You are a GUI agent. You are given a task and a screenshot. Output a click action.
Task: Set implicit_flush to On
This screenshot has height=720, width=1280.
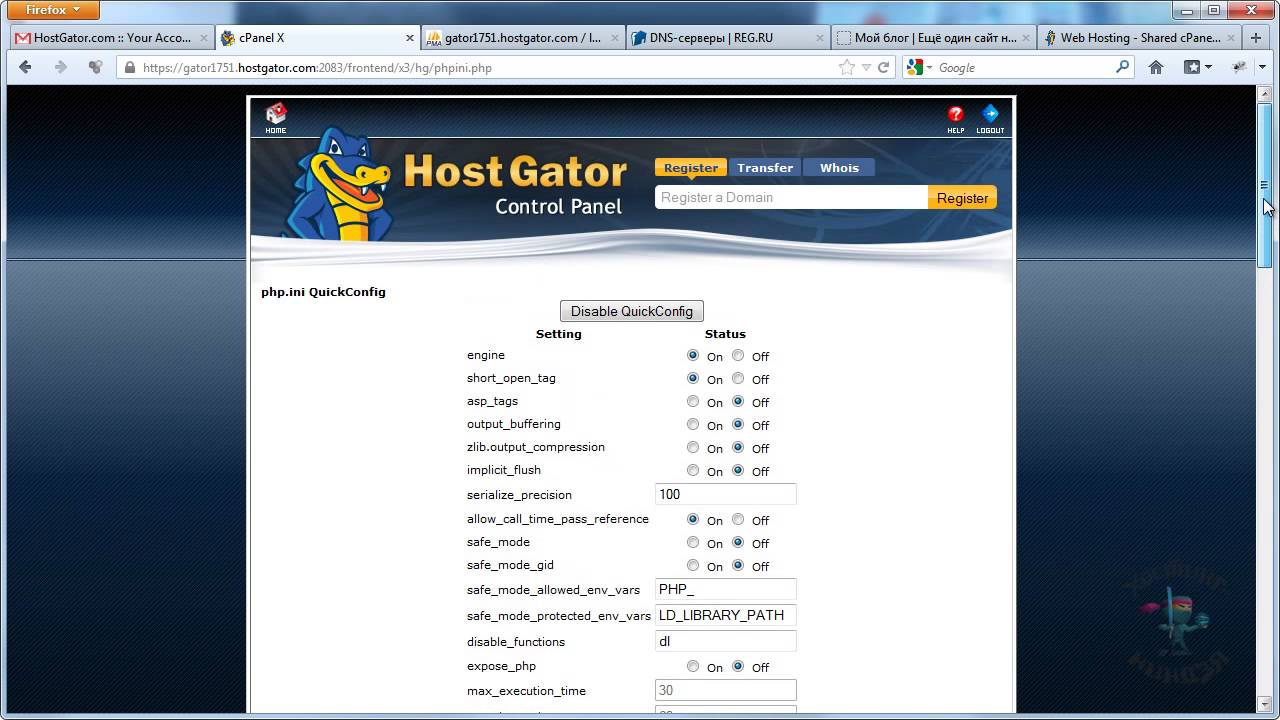693,470
